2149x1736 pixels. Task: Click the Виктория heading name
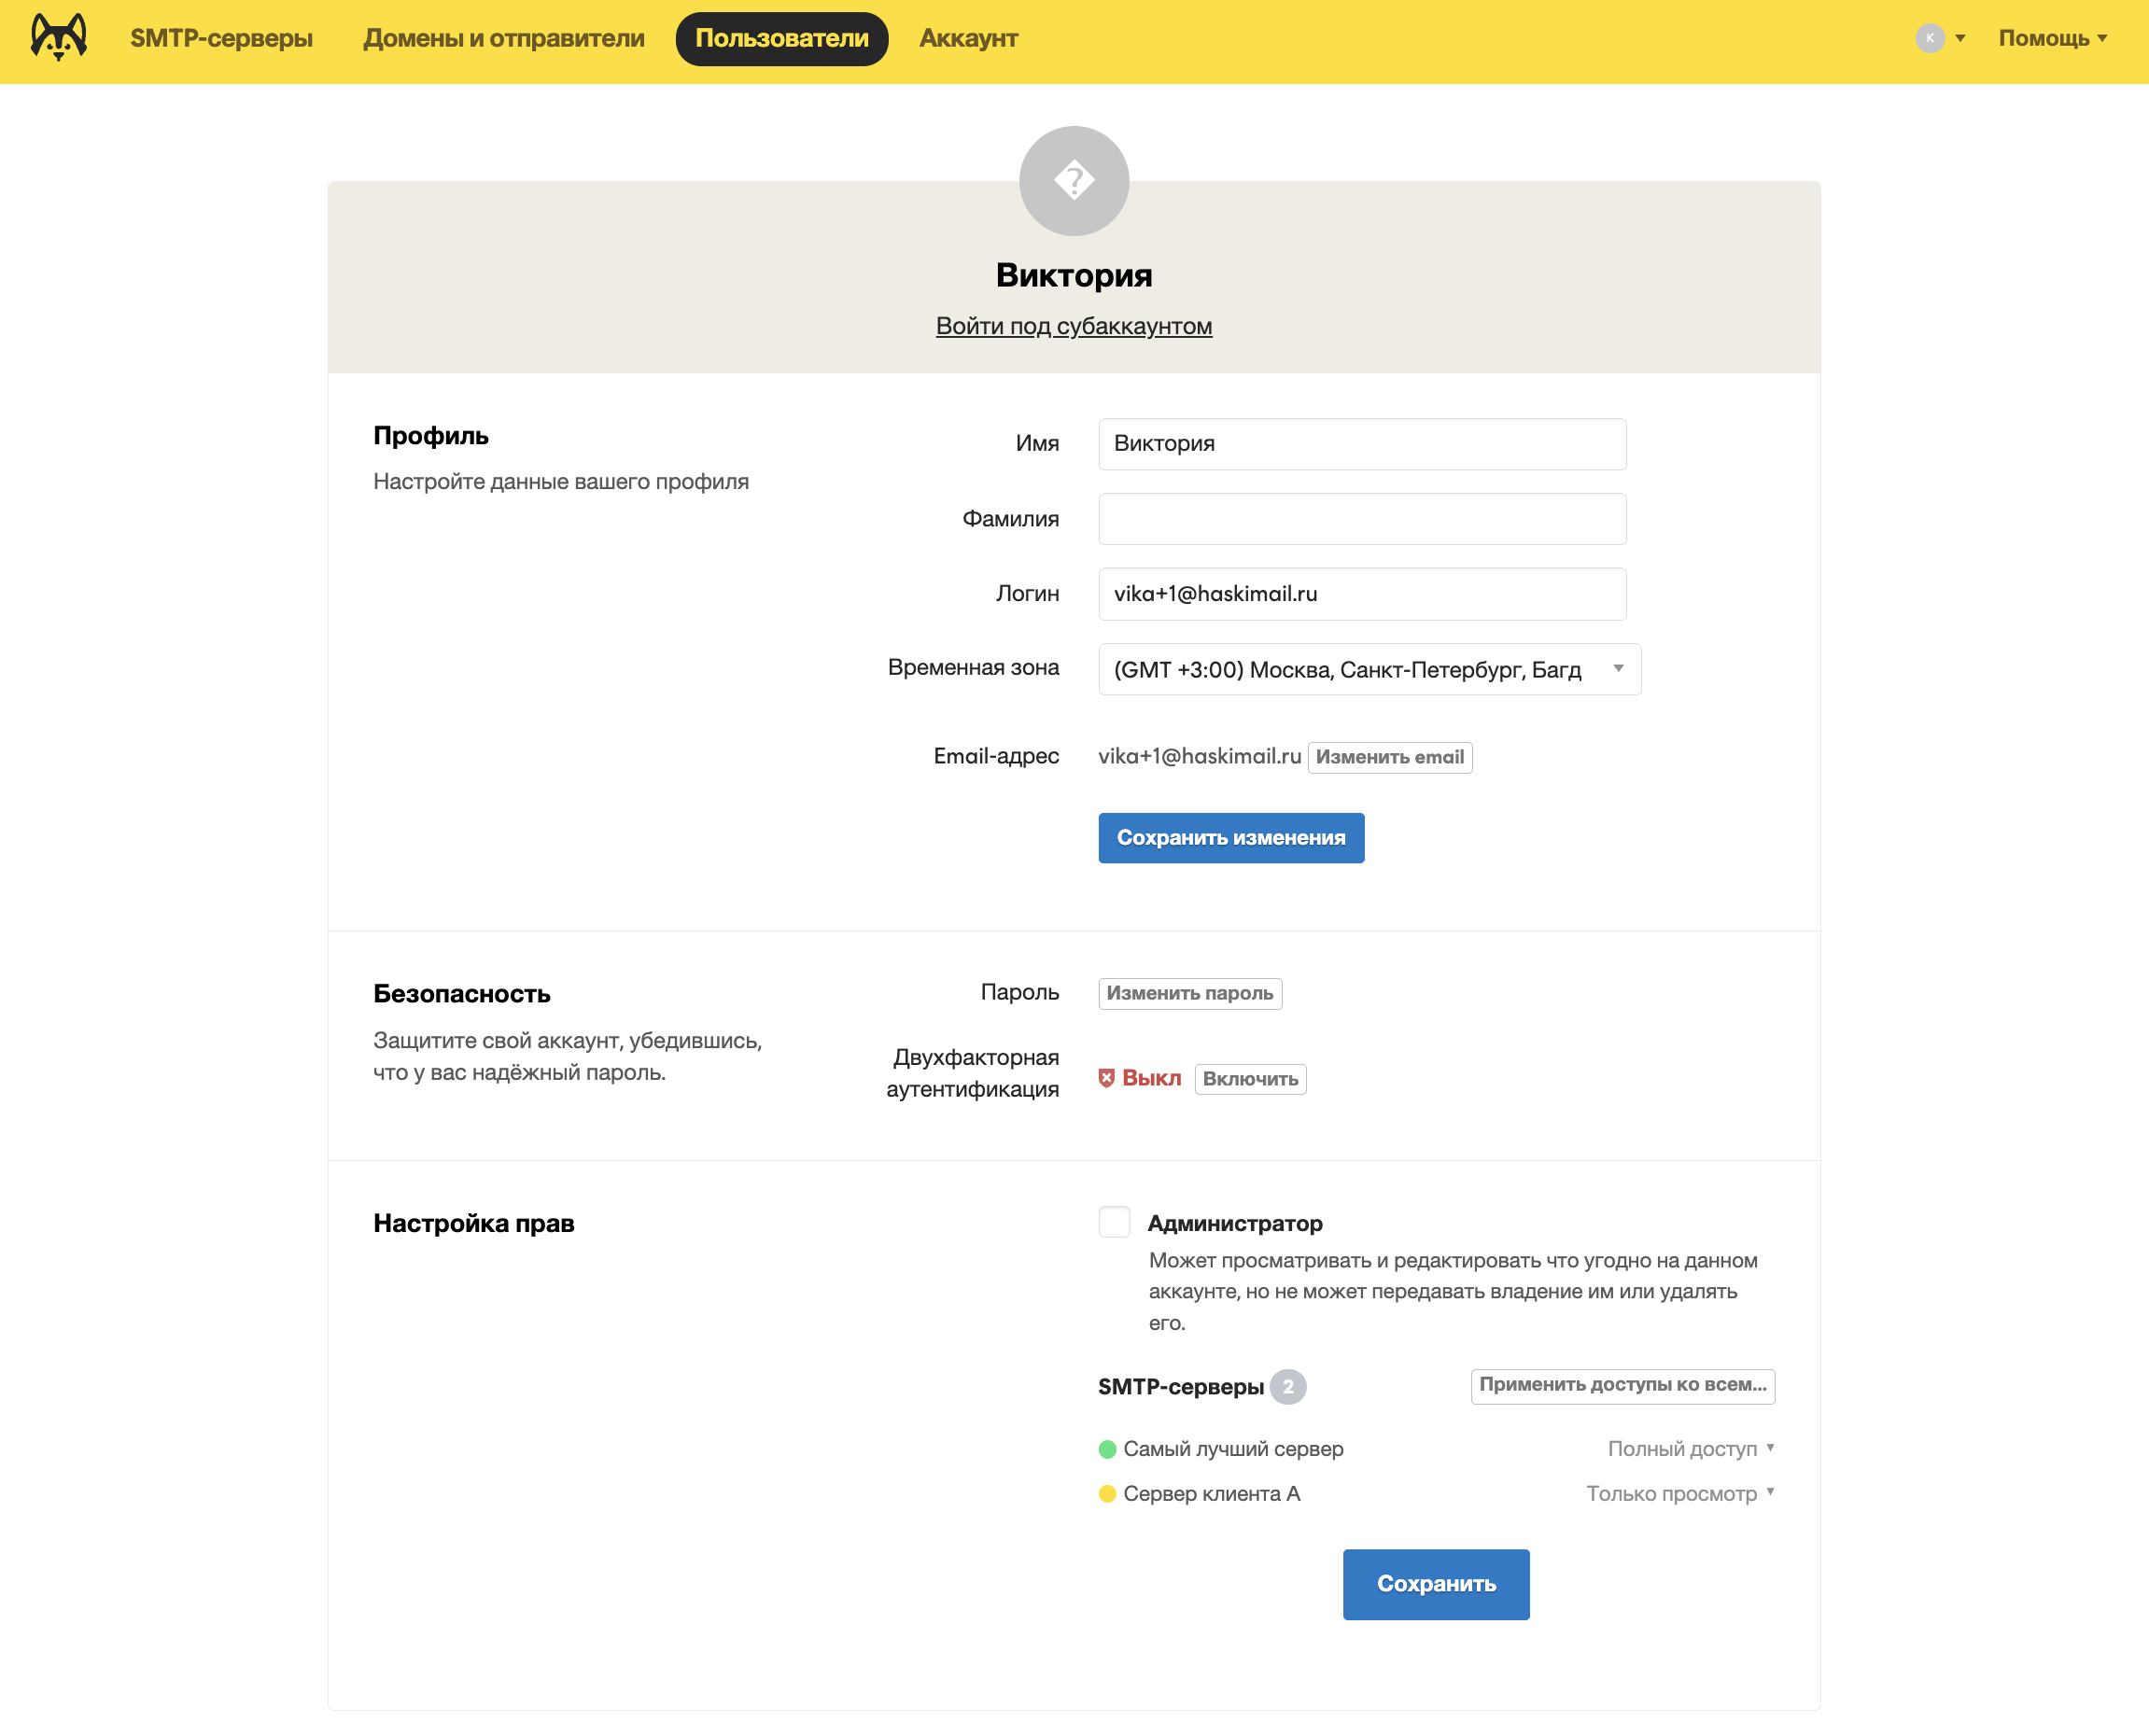click(1074, 275)
